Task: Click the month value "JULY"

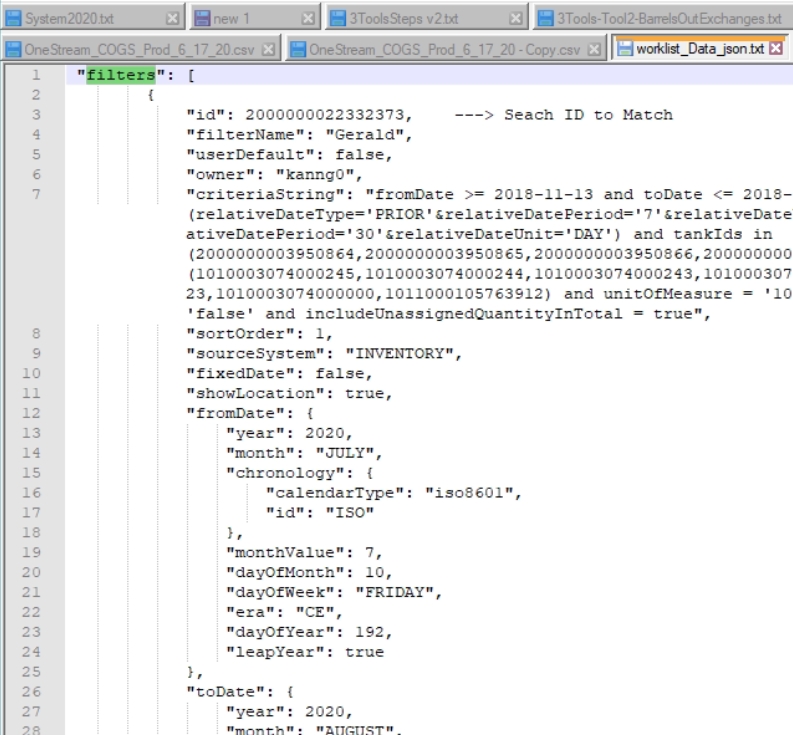Action: tap(345, 453)
